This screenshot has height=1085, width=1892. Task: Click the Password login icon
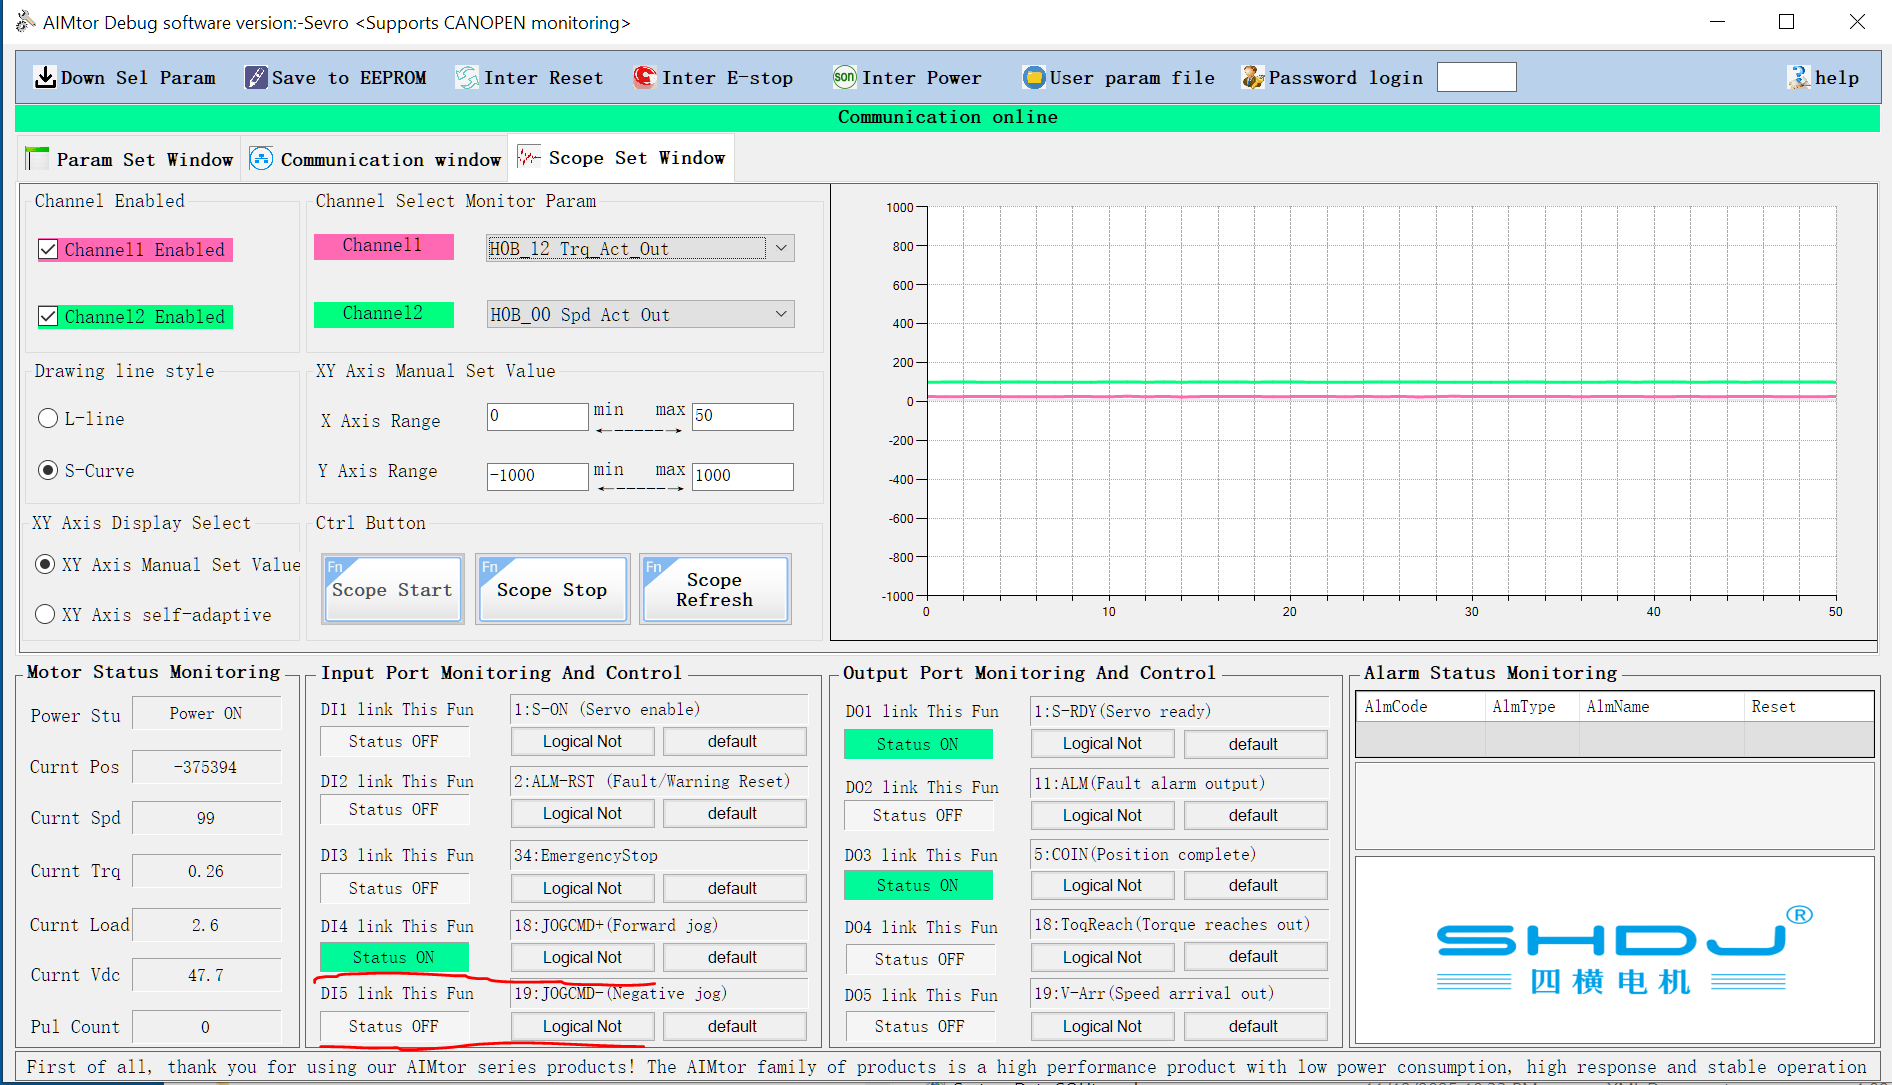(x=1252, y=78)
